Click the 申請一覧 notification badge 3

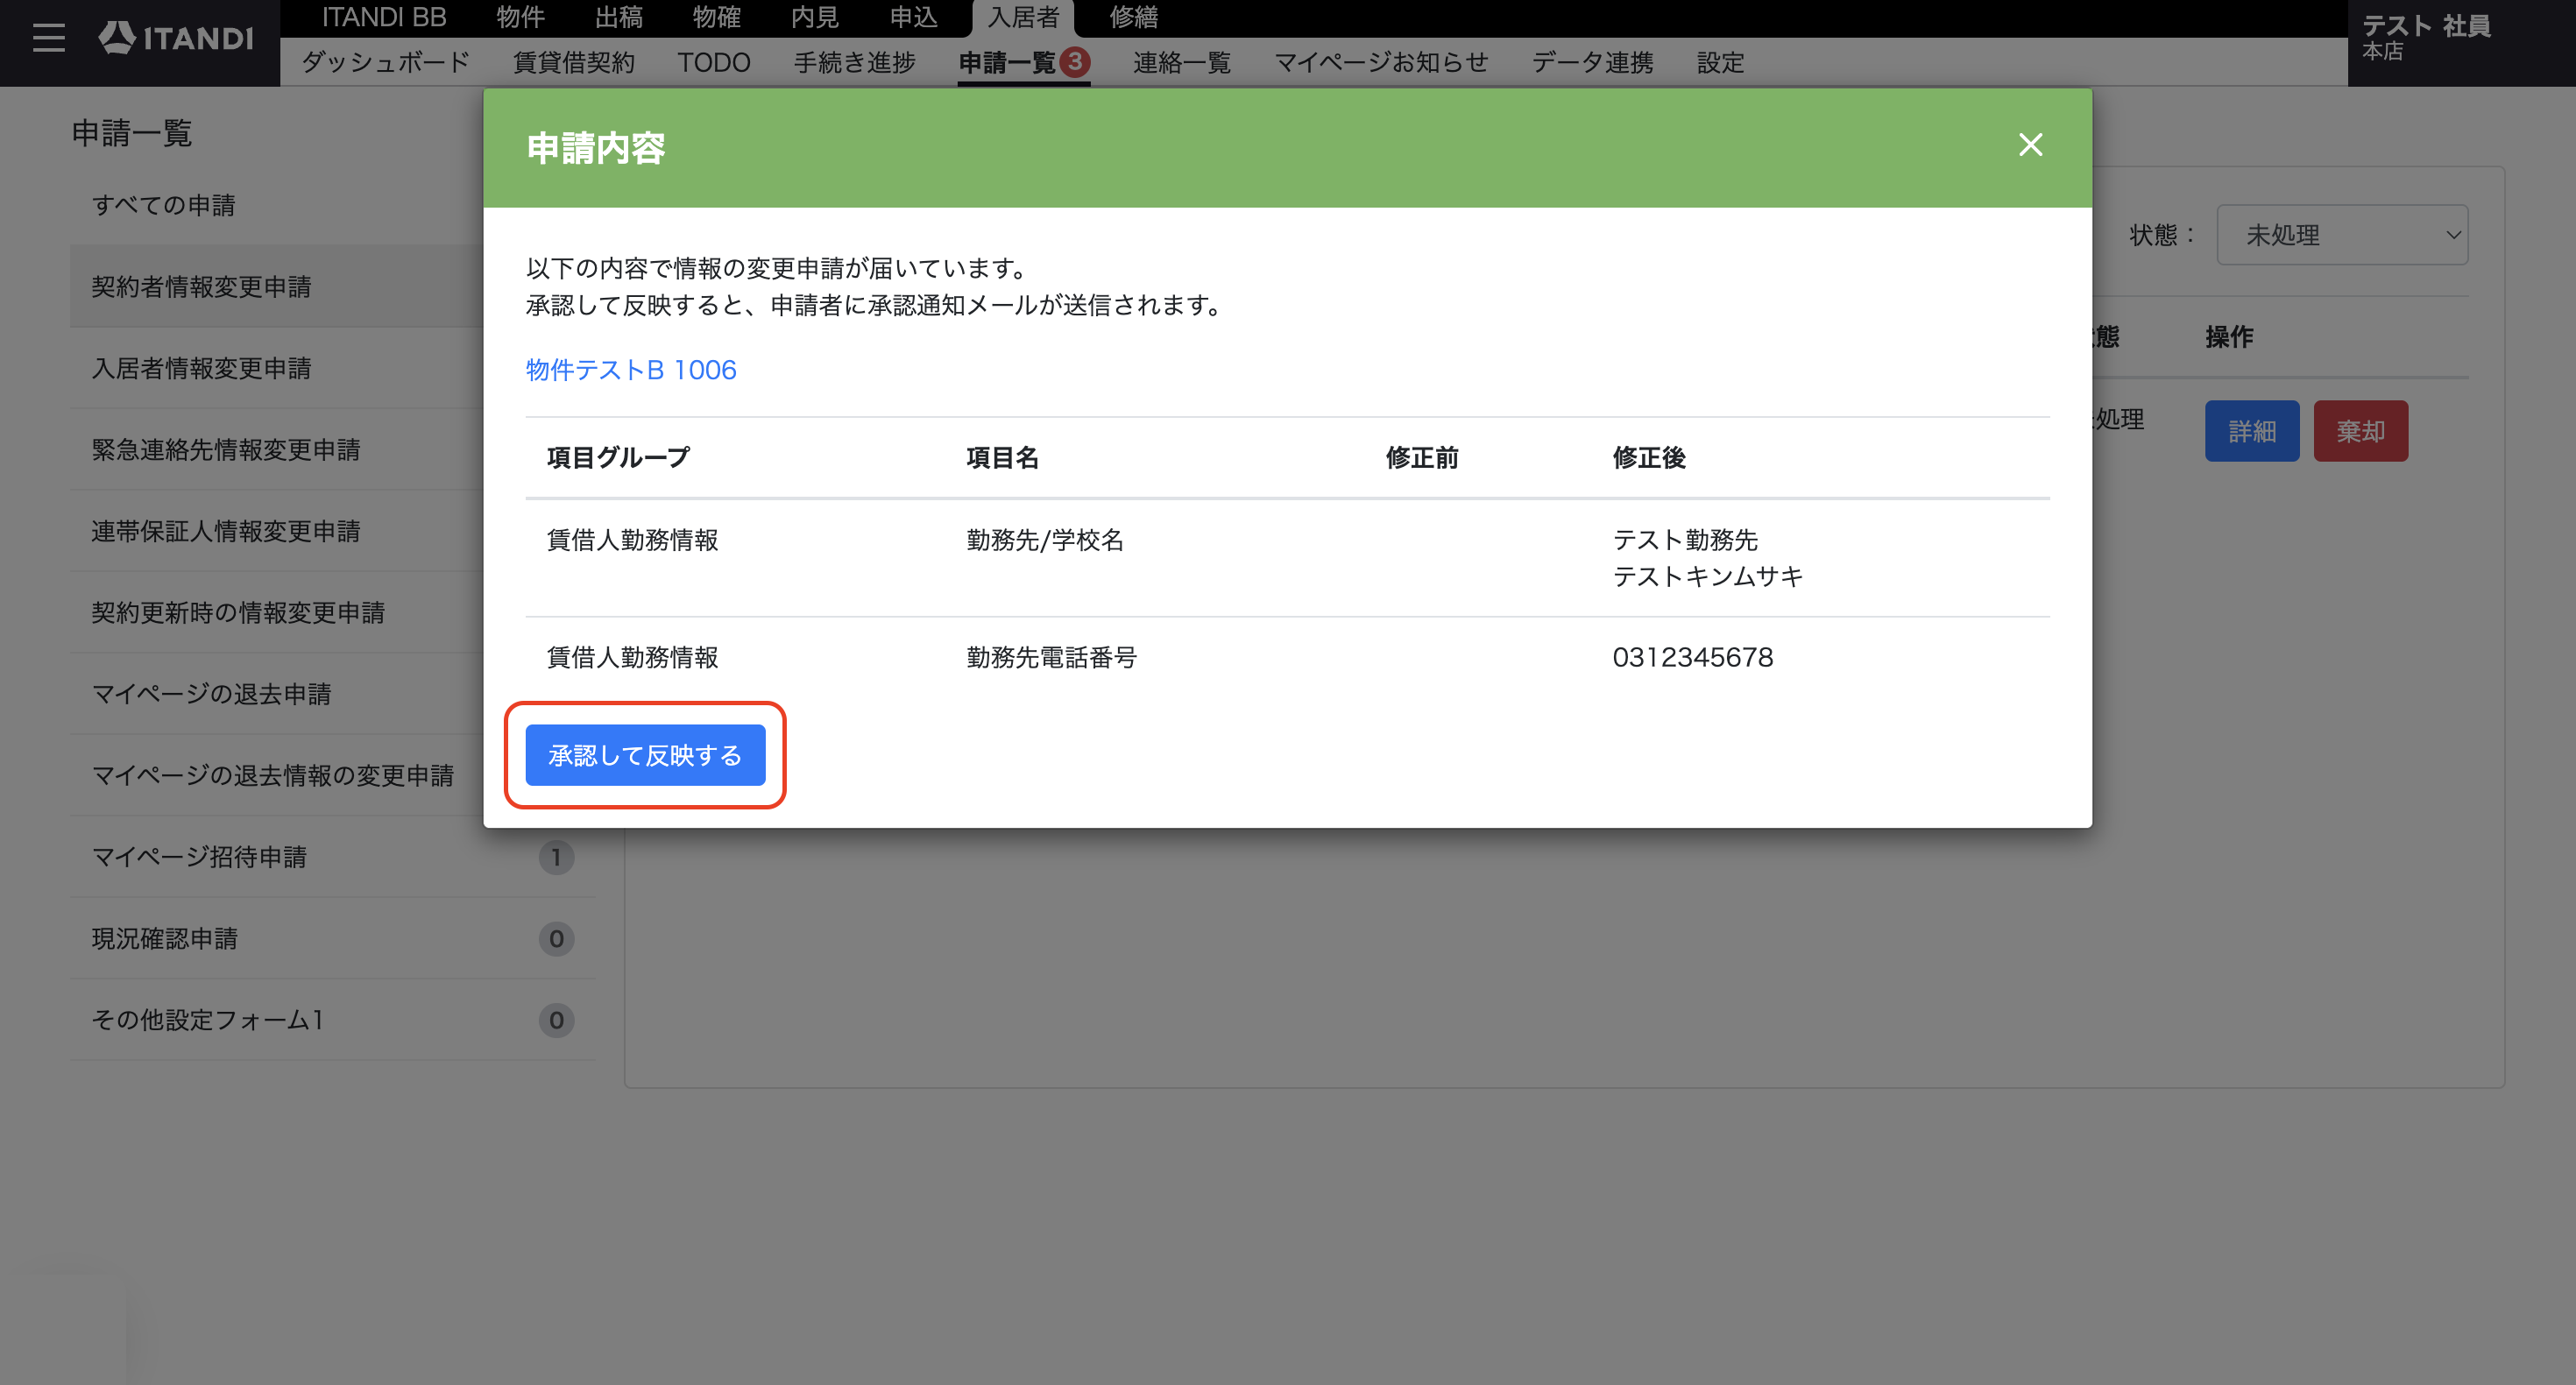click(1075, 62)
